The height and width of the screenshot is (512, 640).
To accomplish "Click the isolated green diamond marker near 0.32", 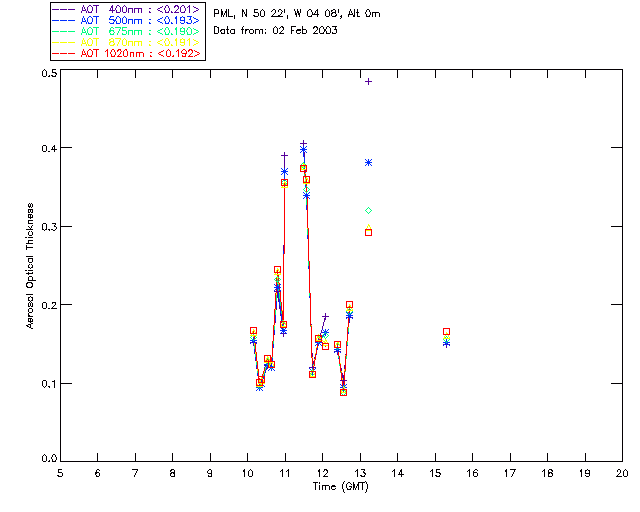I will (x=369, y=211).
